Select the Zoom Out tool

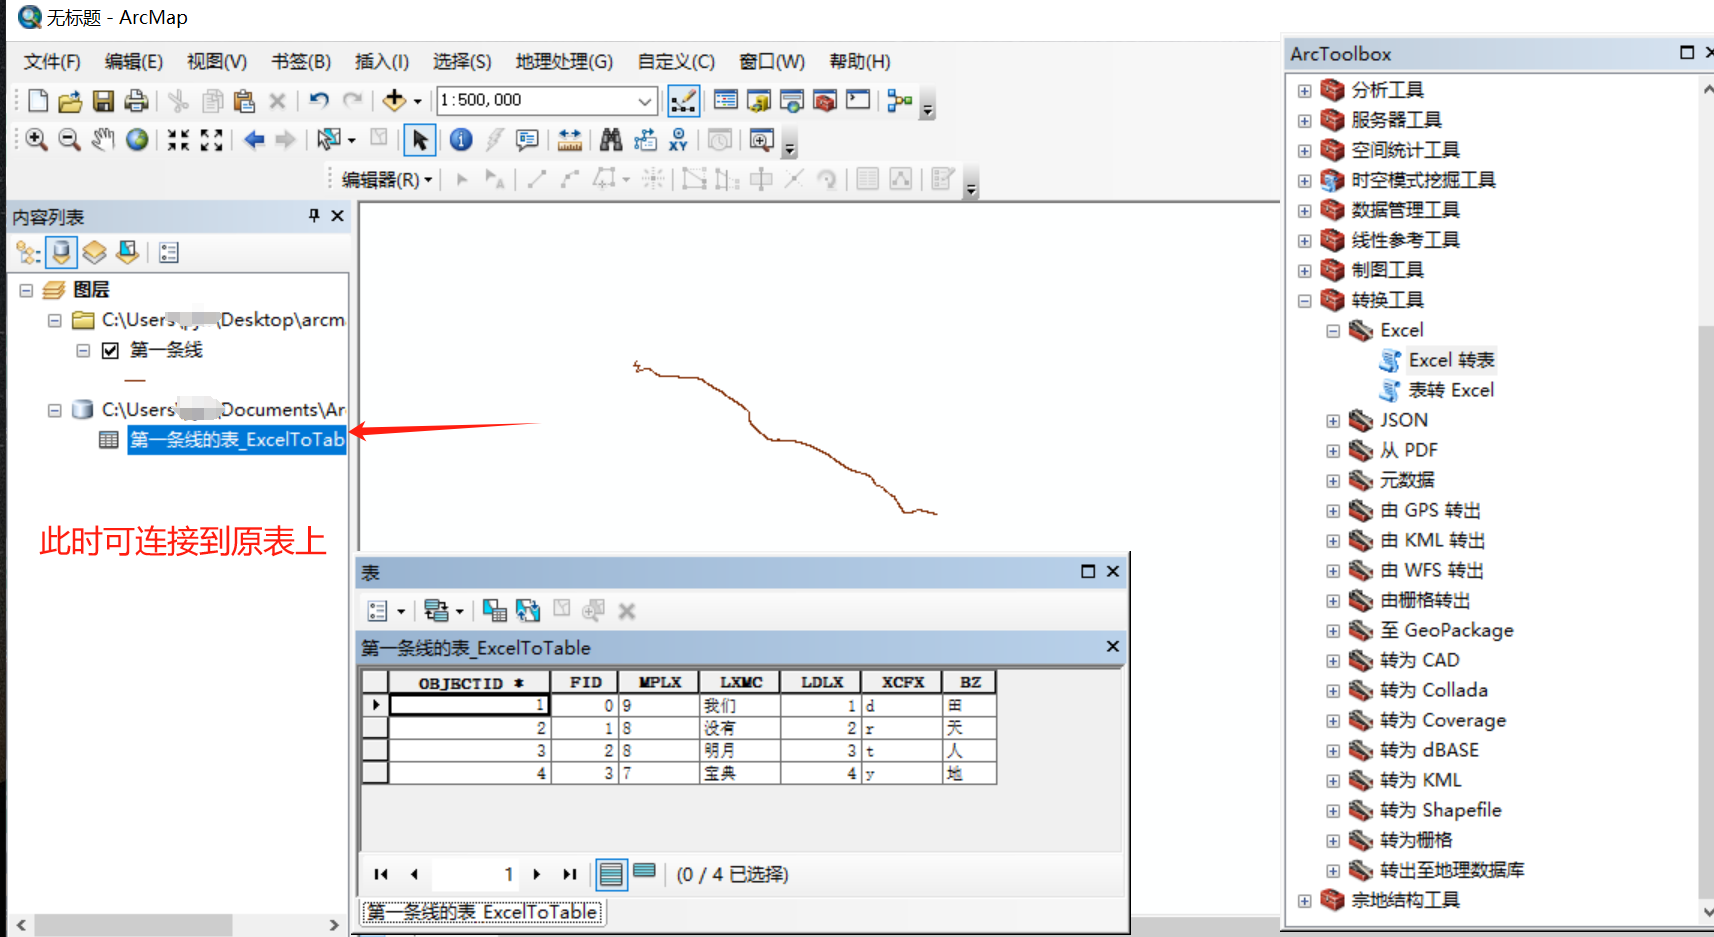69,140
